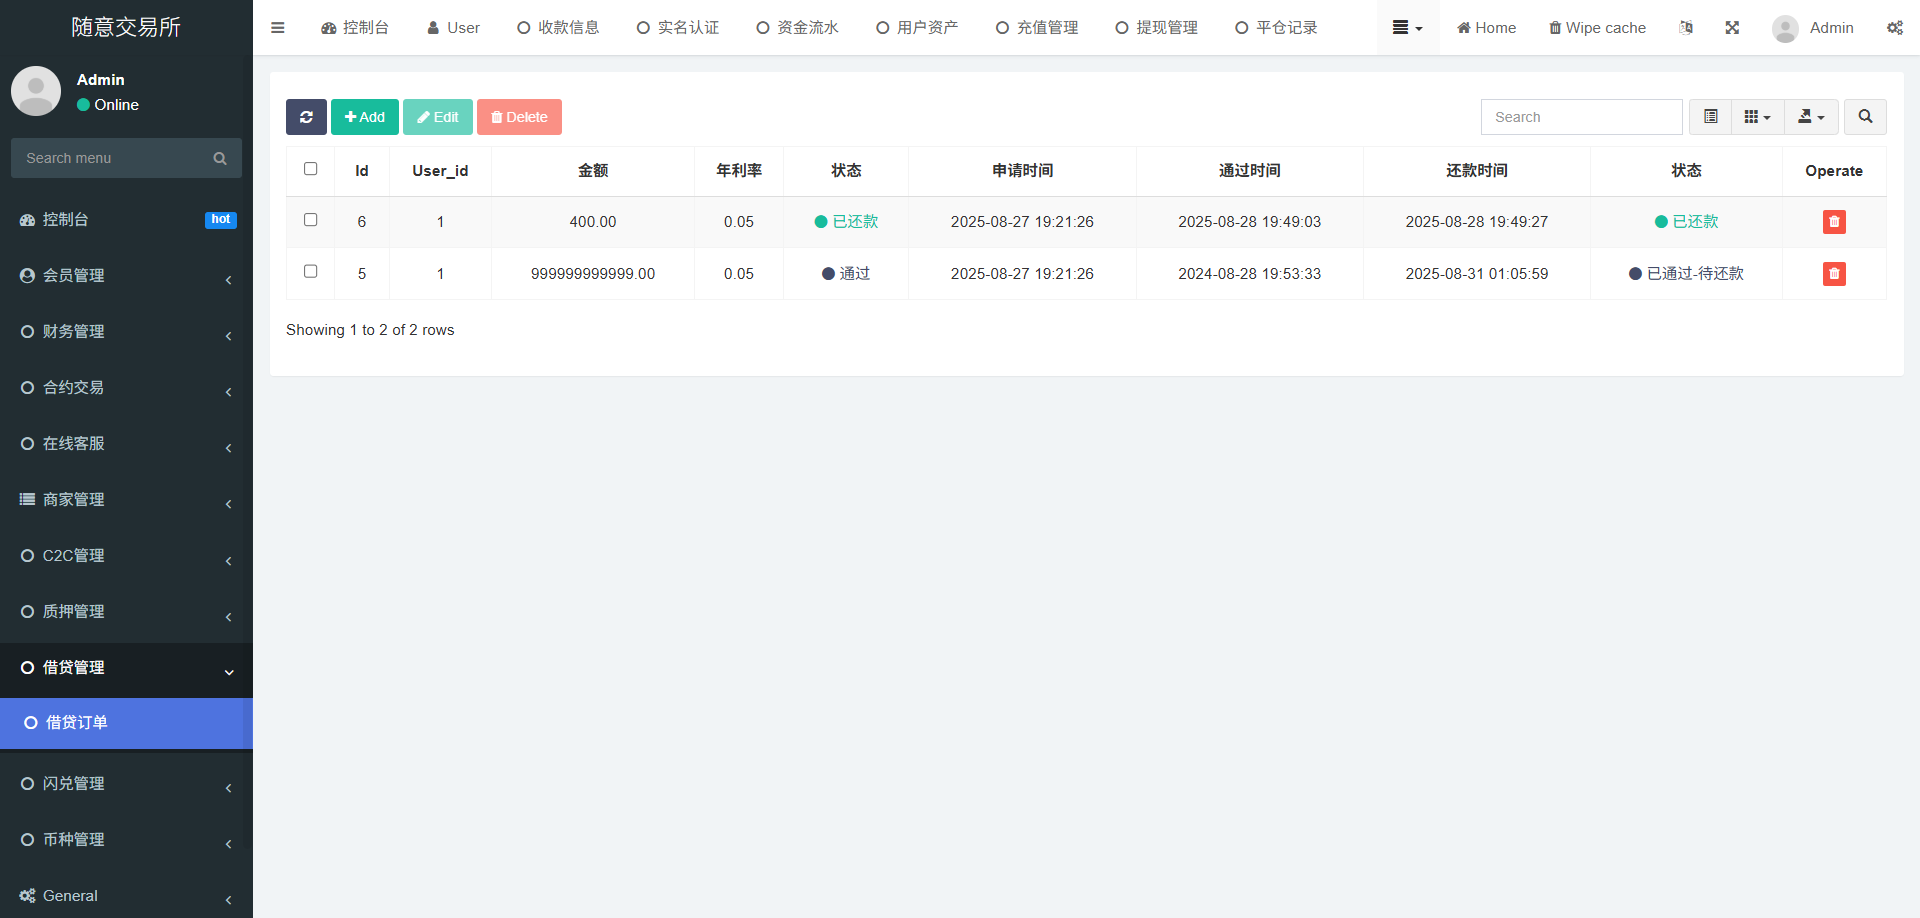Click Wipe cache link

click(1597, 28)
